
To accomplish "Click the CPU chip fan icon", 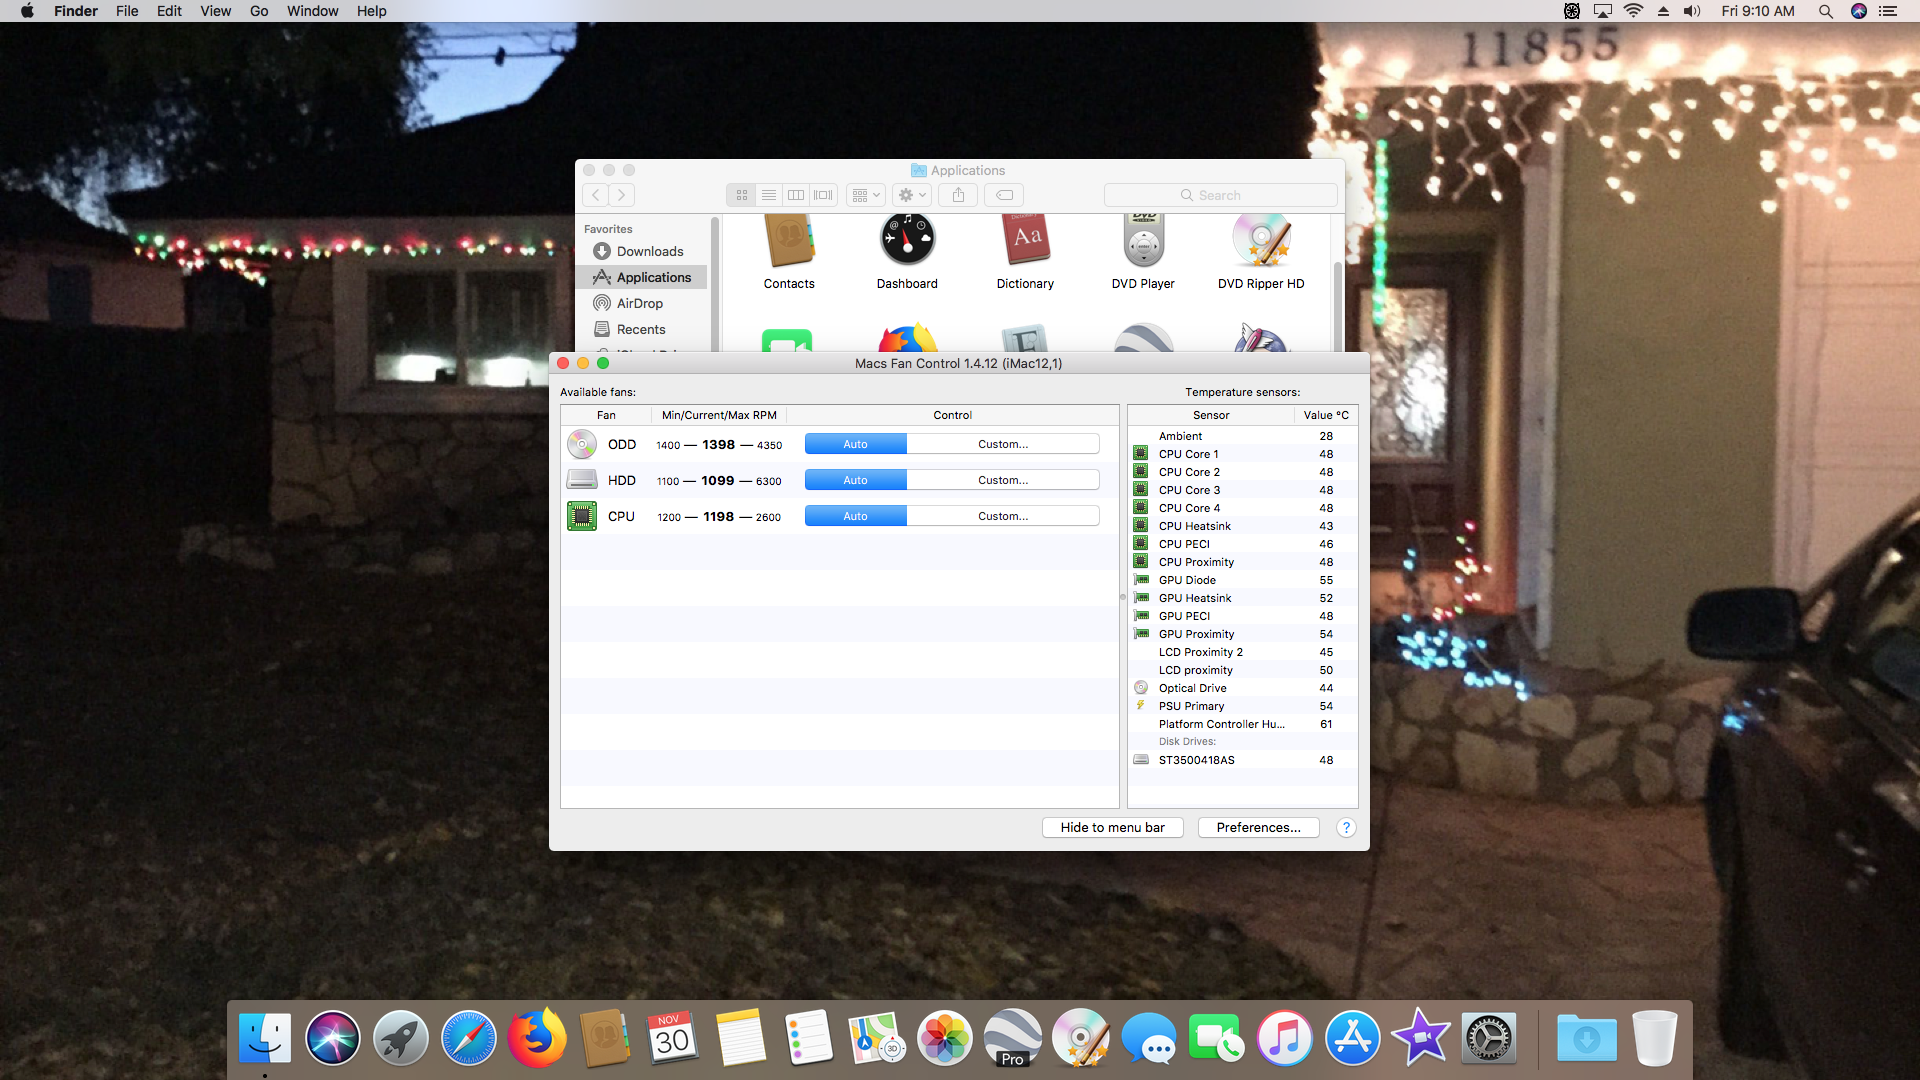I will click(x=581, y=516).
